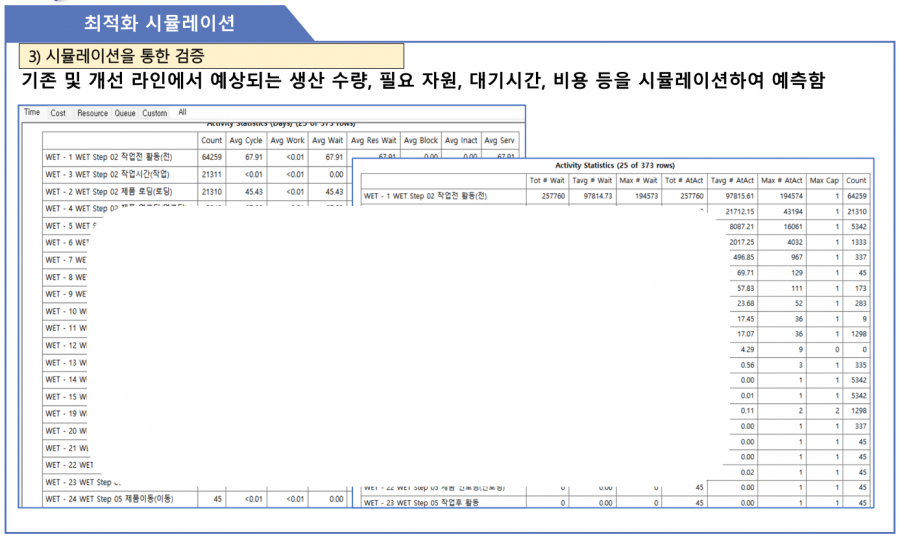This screenshot has height=541, width=900.
Task: Click the Max Cap column header
Action: 825,180
